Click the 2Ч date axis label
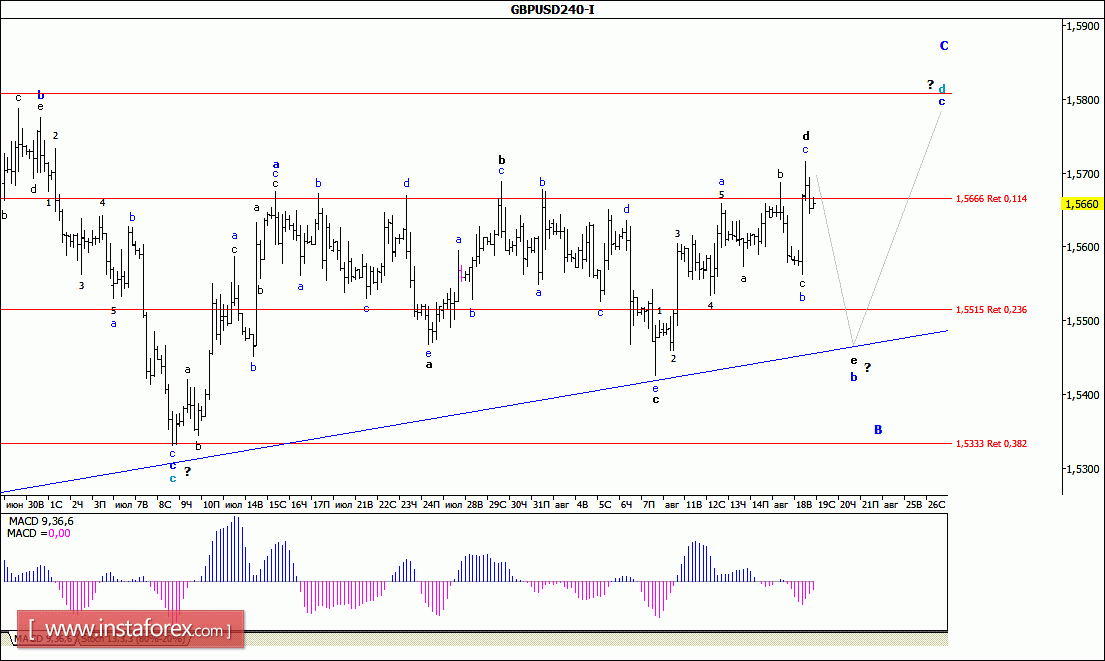 coord(78,505)
